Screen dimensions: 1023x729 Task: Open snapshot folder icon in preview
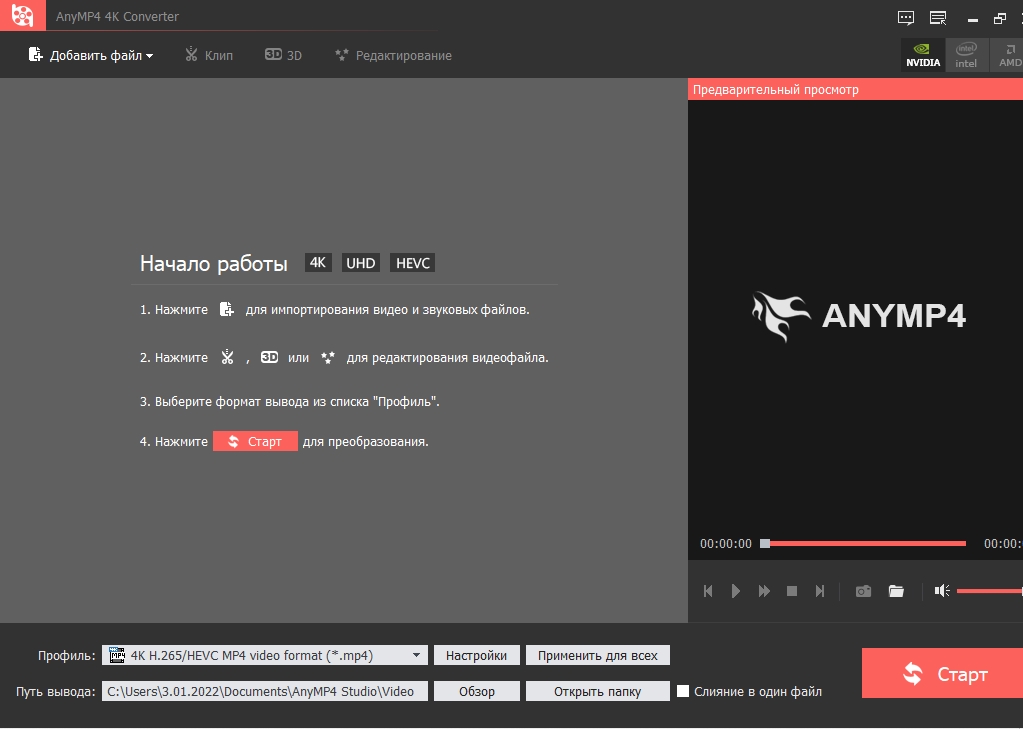coord(896,591)
